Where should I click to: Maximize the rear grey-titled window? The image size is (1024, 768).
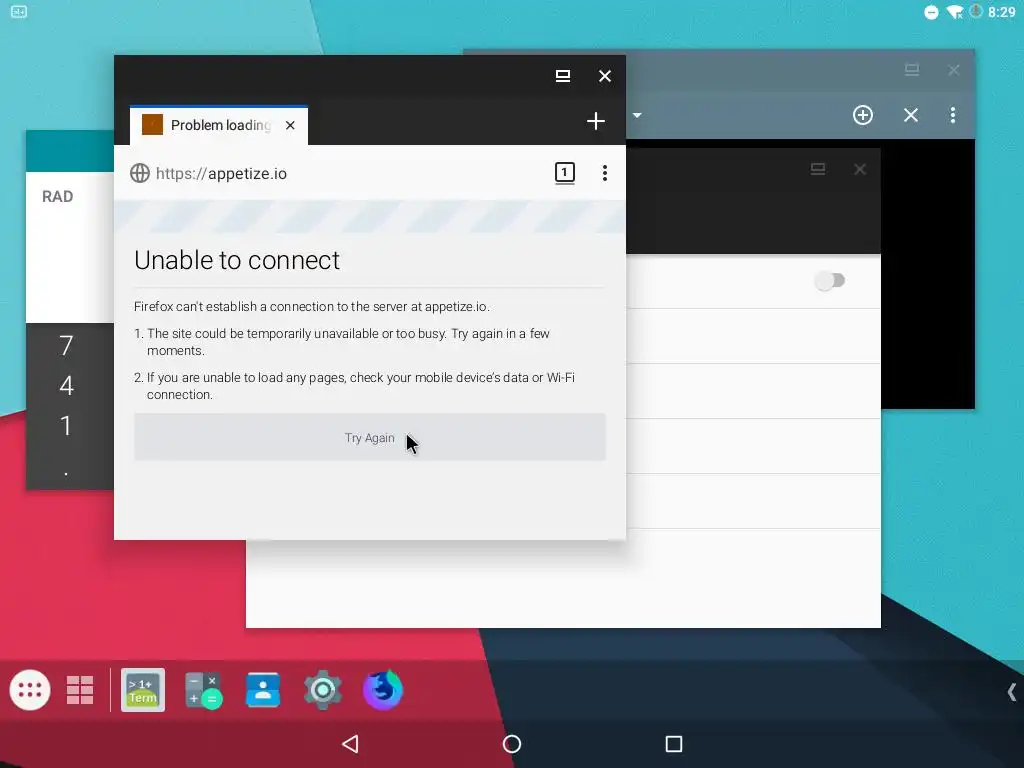(x=912, y=69)
